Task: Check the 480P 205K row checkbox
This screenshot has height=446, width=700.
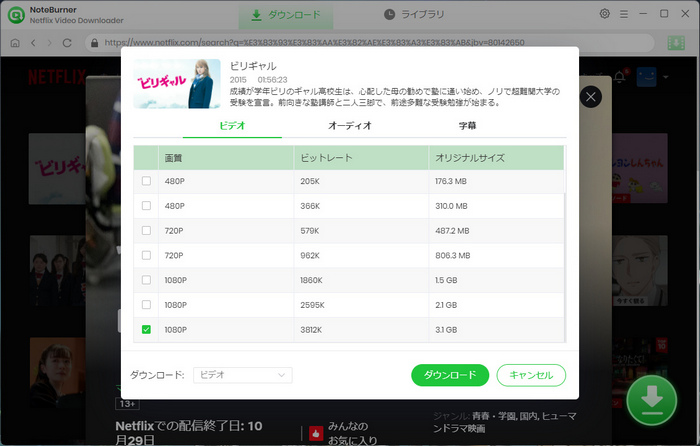Action: pyautogui.click(x=146, y=181)
